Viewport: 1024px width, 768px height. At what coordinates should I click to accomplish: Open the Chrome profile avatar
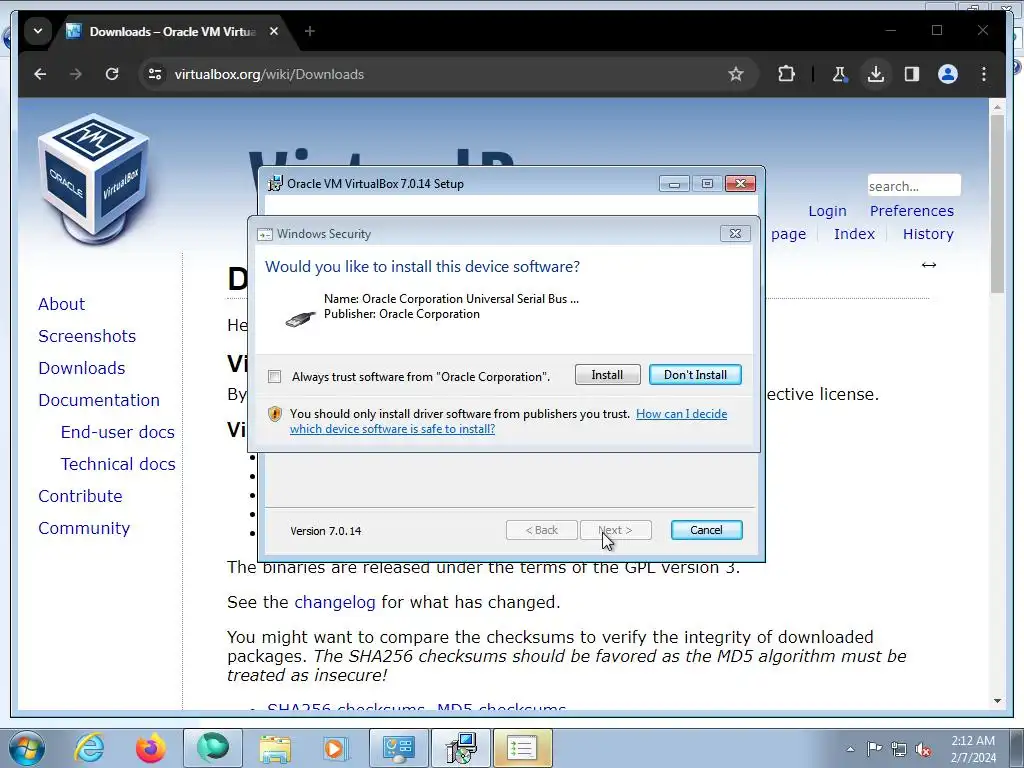948,74
